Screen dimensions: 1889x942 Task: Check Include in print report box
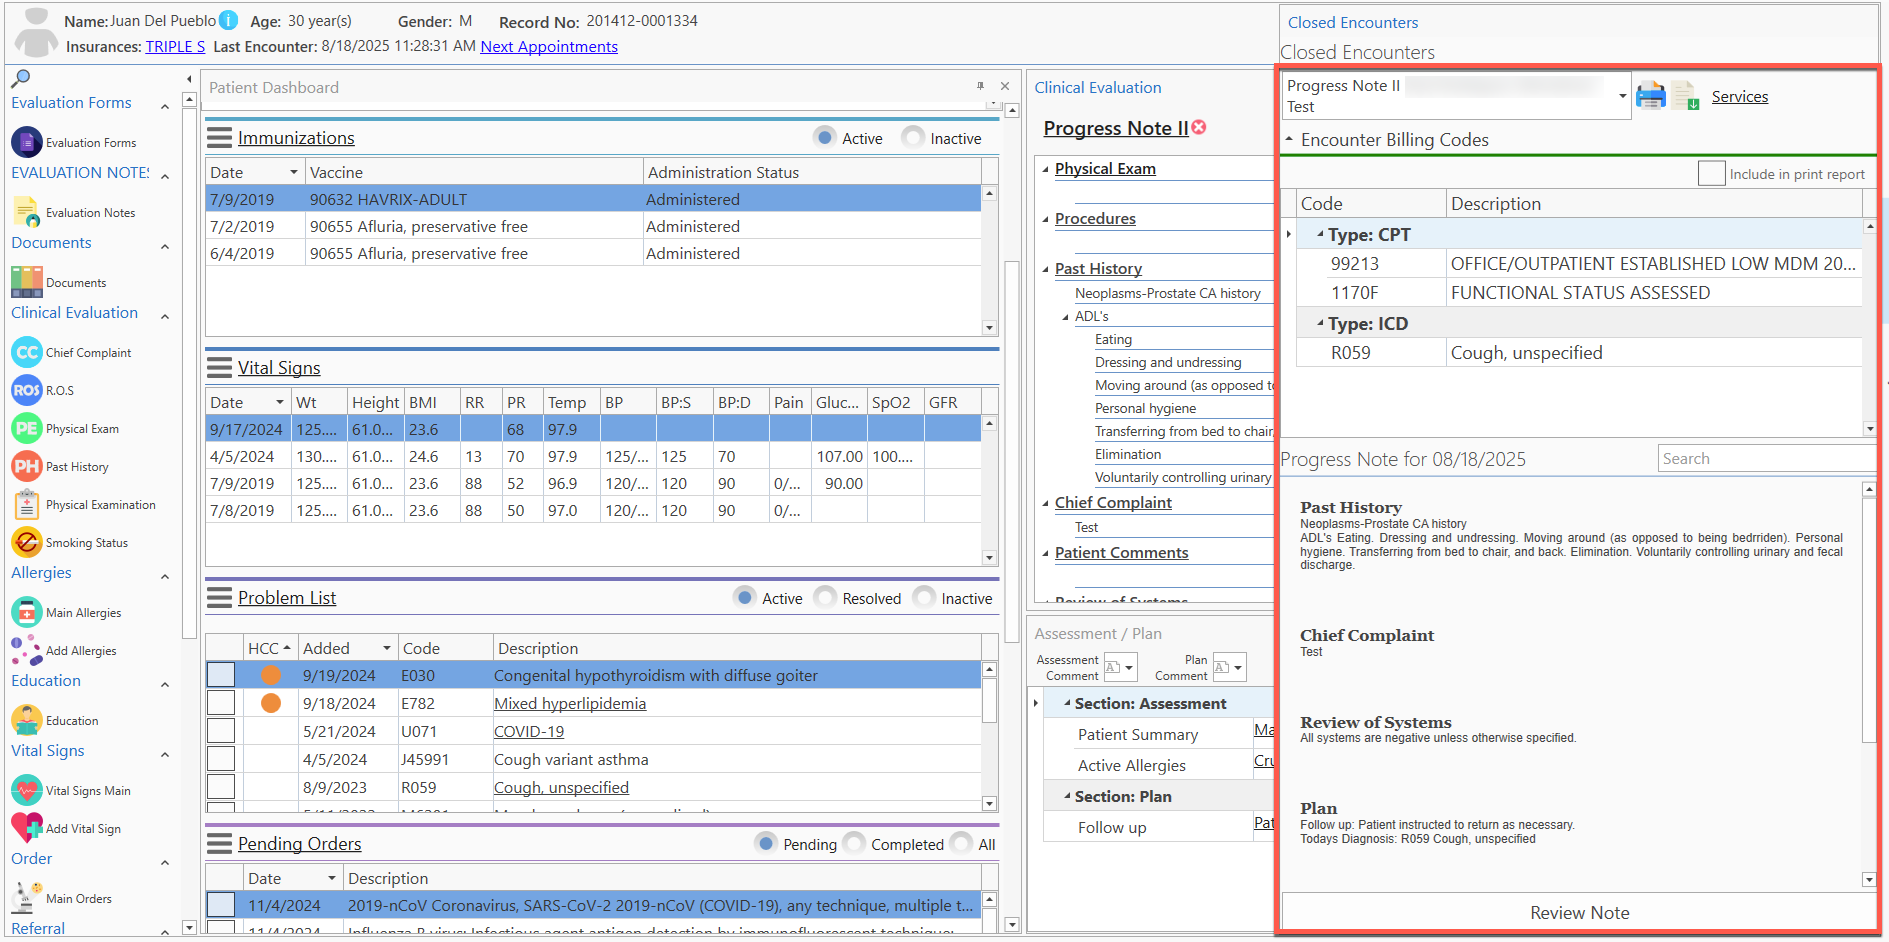tap(1711, 173)
